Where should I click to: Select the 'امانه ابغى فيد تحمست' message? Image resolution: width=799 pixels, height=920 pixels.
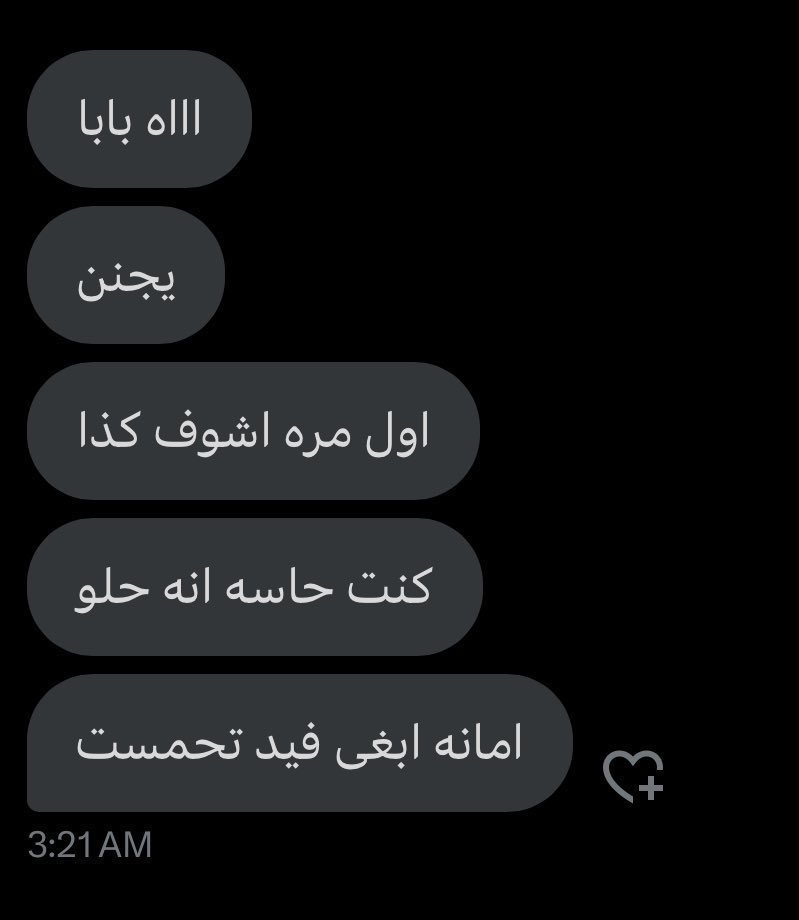(x=300, y=743)
